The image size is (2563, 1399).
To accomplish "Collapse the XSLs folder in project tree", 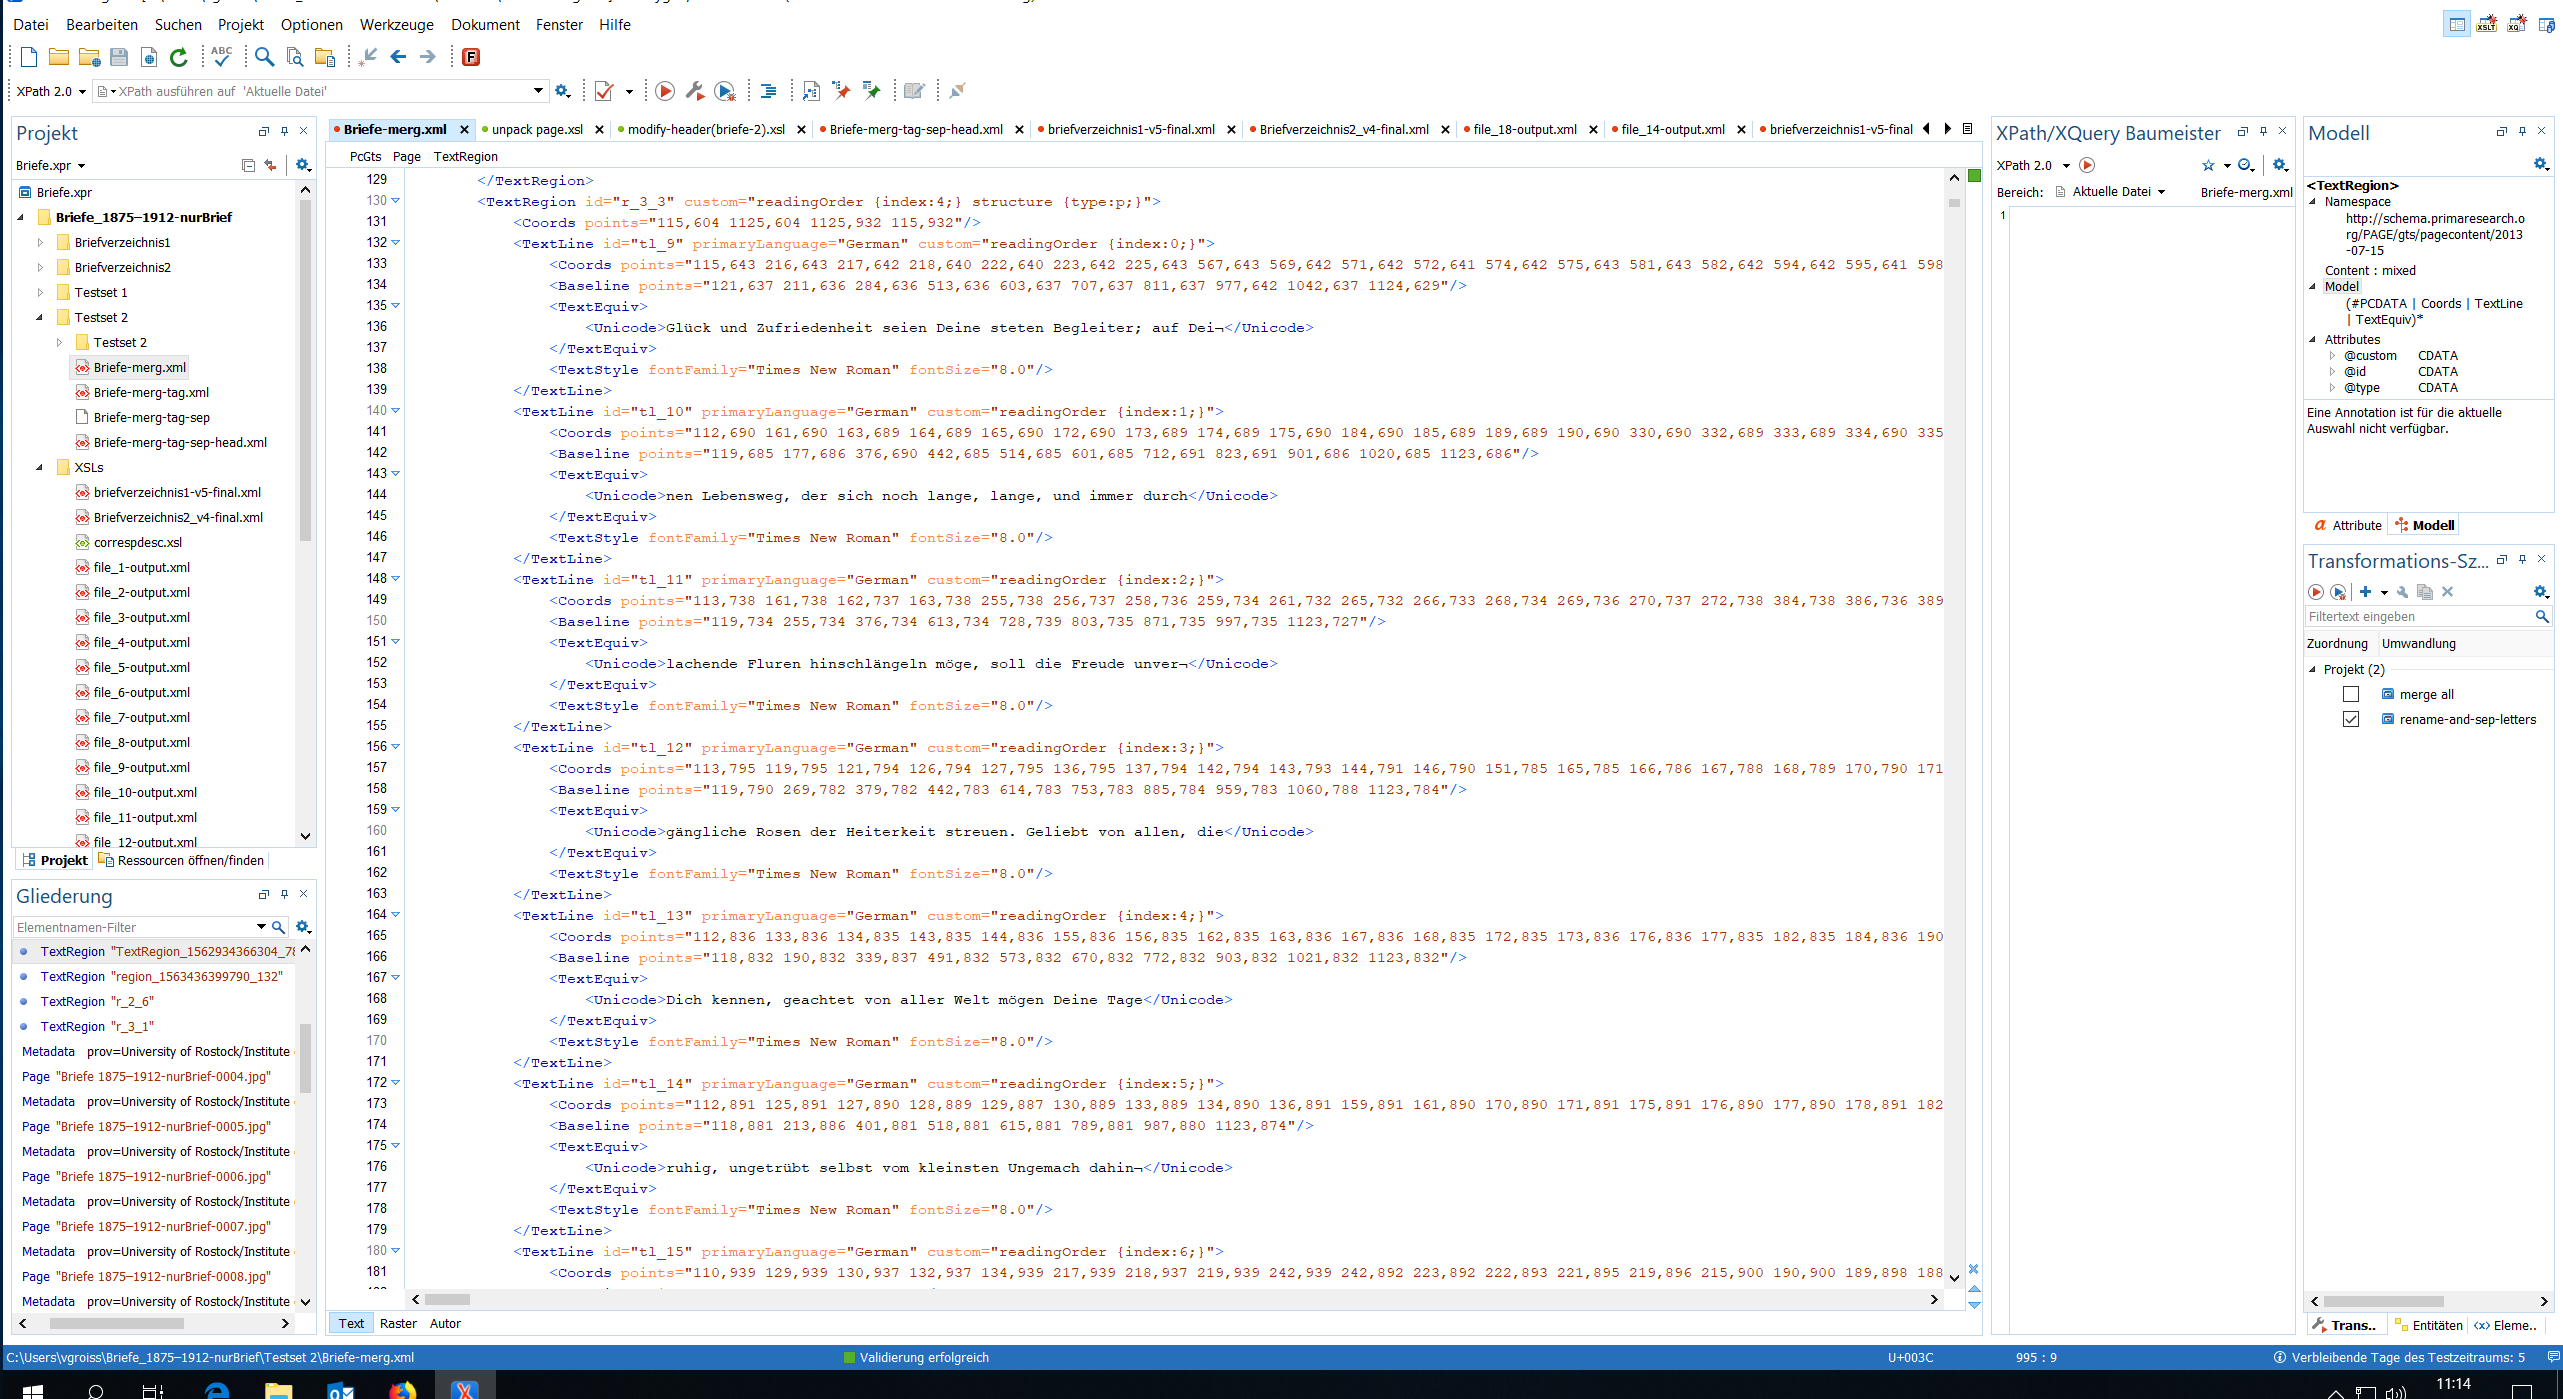I will pos(40,467).
